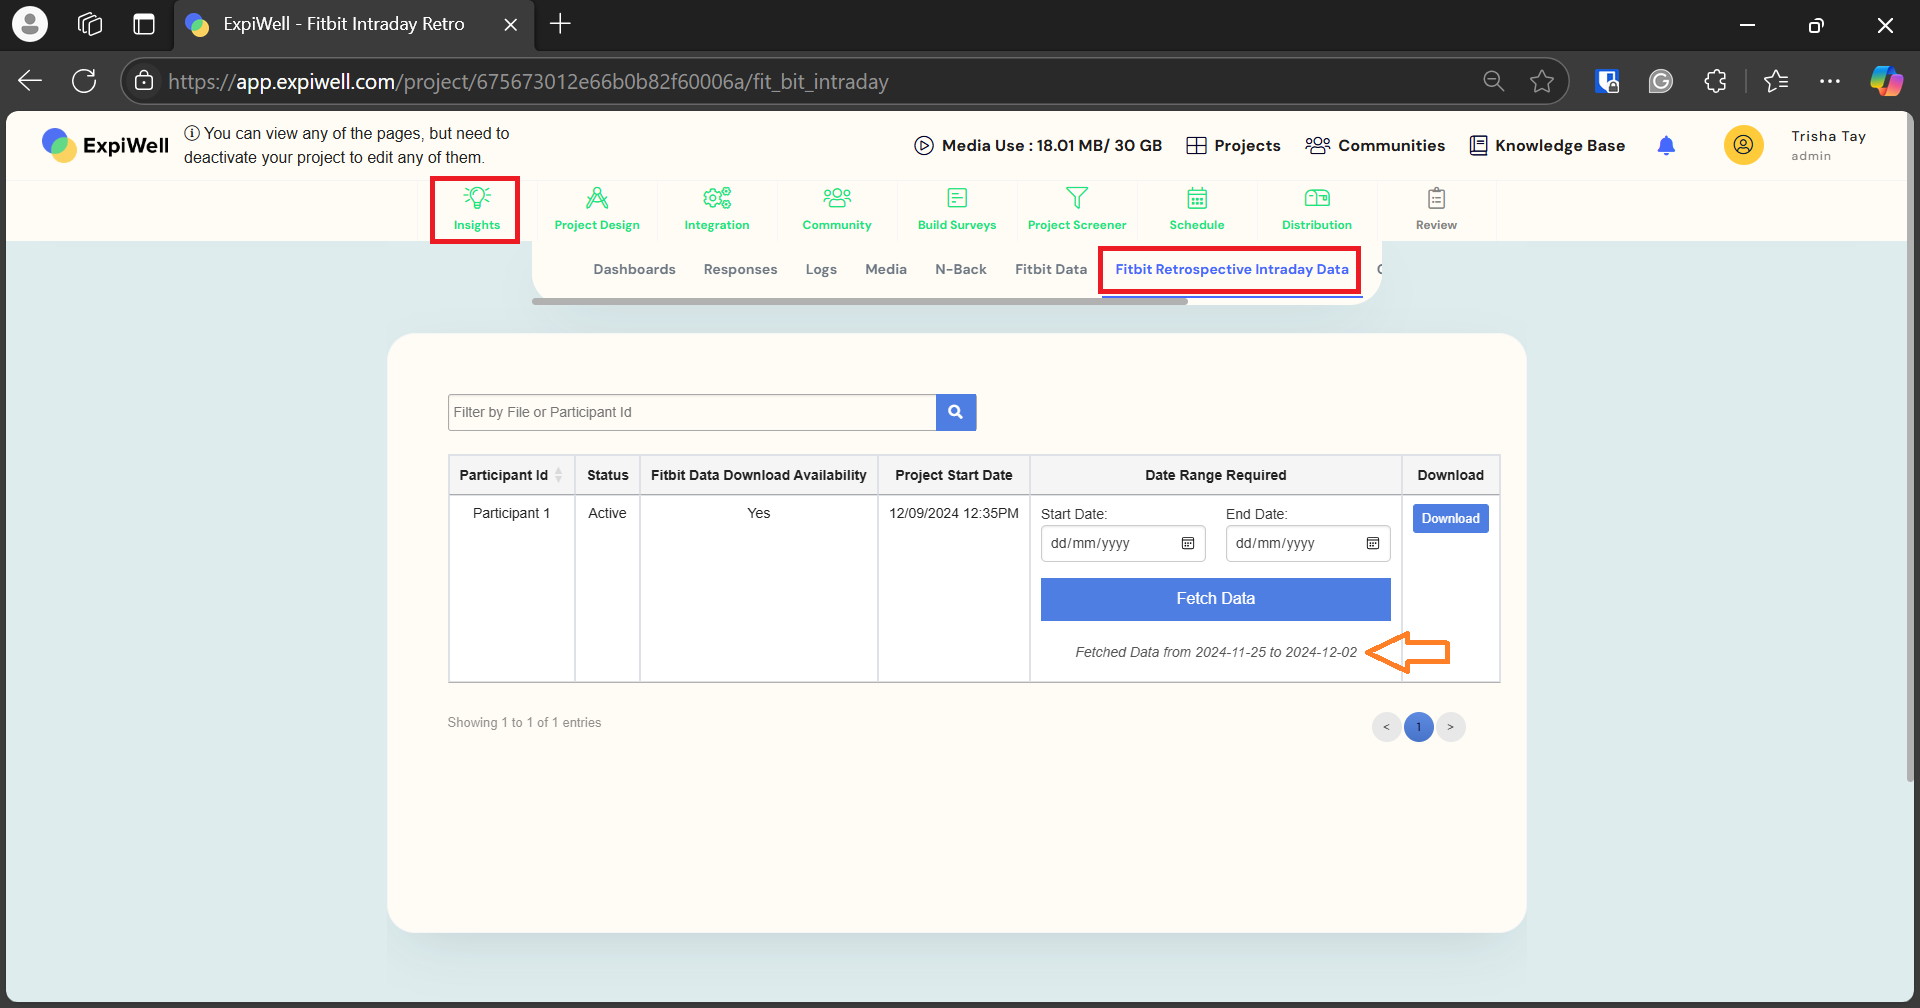
Task: Open the Schedule calendar icon
Action: 1197,198
